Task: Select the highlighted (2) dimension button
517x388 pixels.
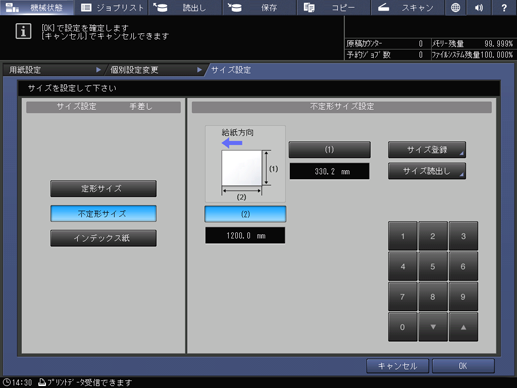Action: (x=245, y=214)
